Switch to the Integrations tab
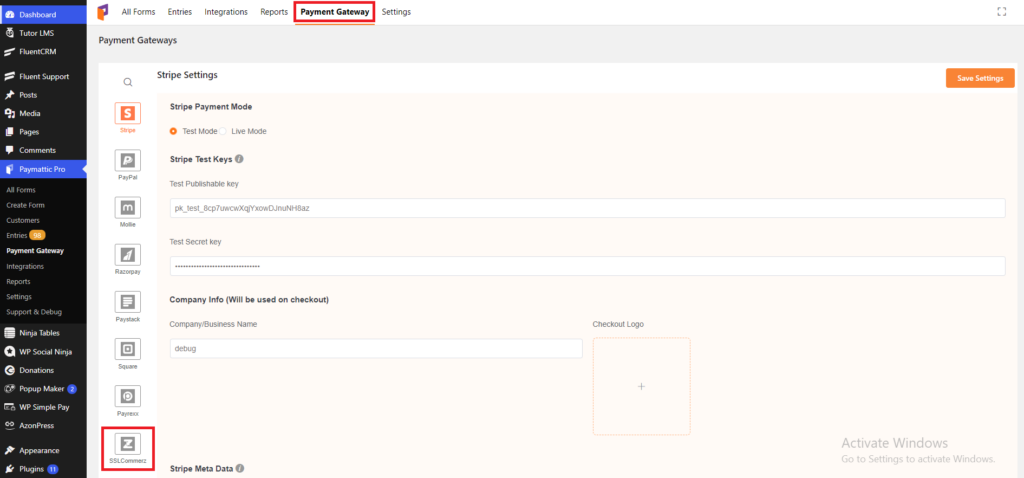The height and width of the screenshot is (478, 1024). (x=226, y=12)
